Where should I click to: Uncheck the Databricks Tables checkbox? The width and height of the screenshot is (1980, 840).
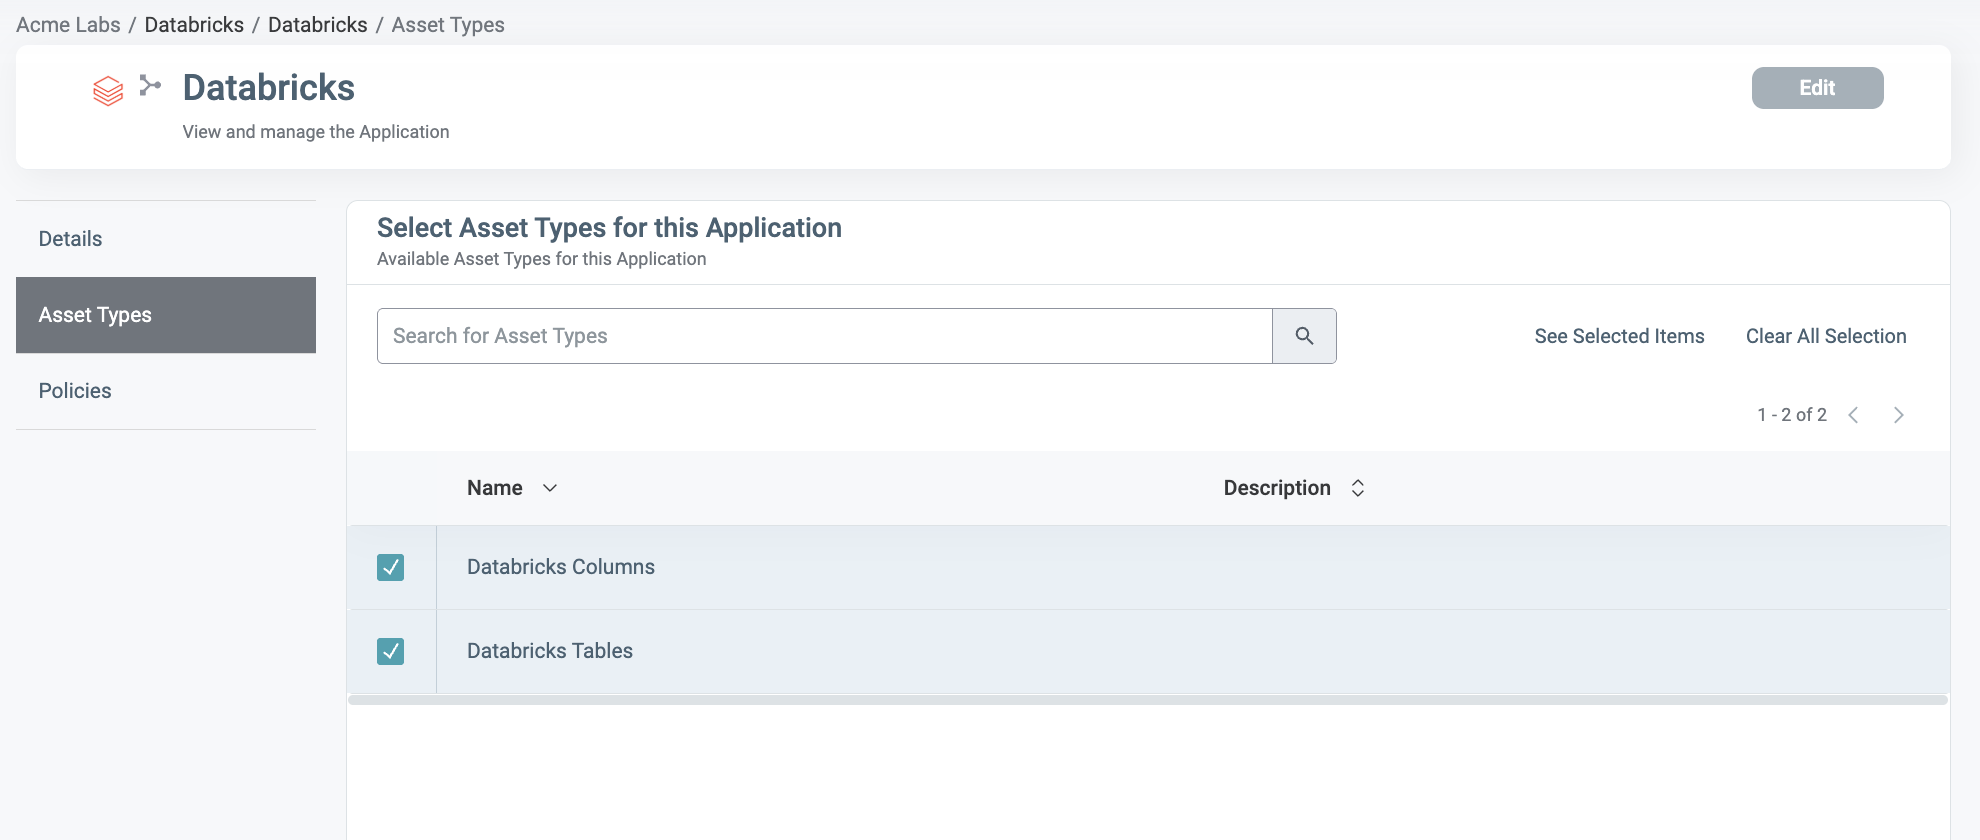click(x=391, y=652)
